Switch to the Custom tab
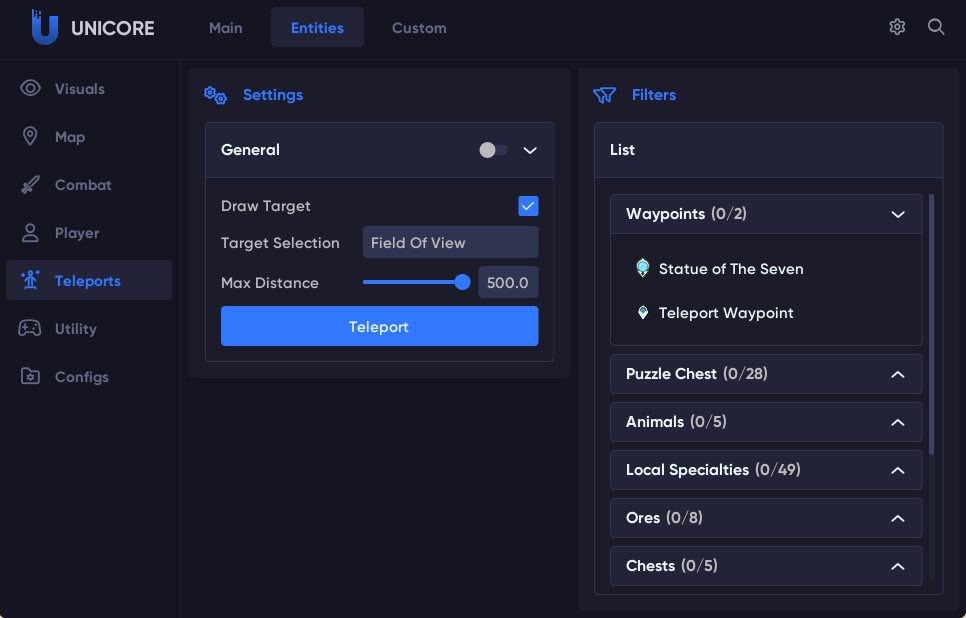This screenshot has height=618, width=966. pos(419,28)
